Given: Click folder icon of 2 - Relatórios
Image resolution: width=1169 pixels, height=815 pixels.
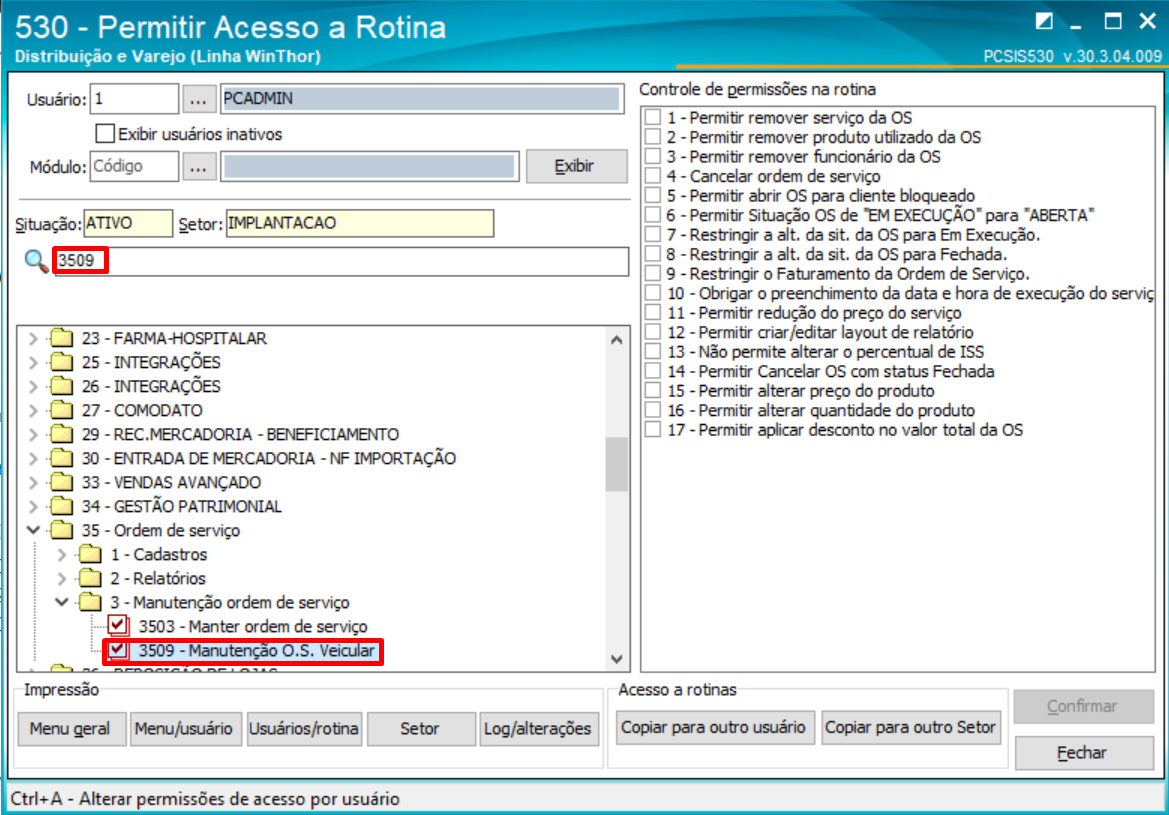Looking at the screenshot, I should [89, 578].
